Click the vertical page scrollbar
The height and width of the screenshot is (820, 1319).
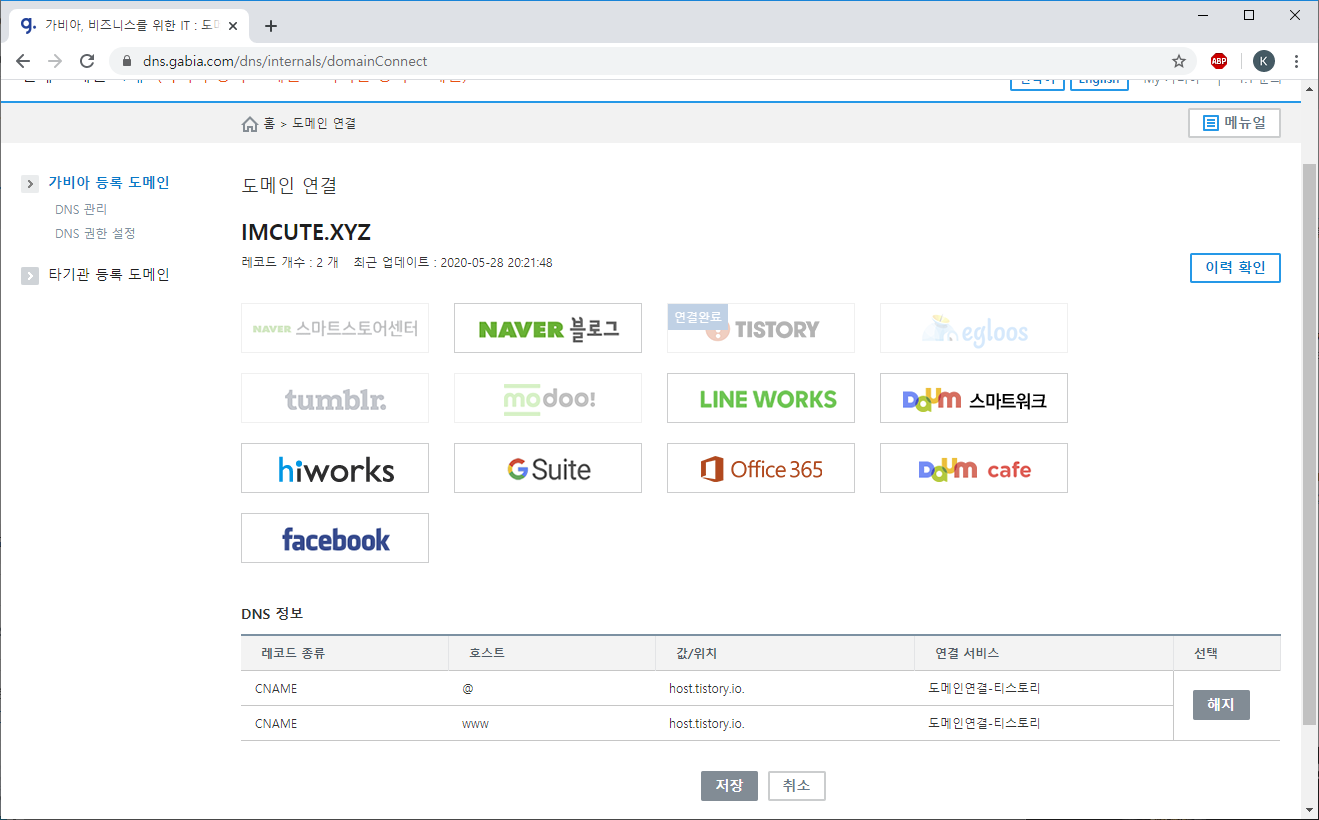click(1309, 443)
